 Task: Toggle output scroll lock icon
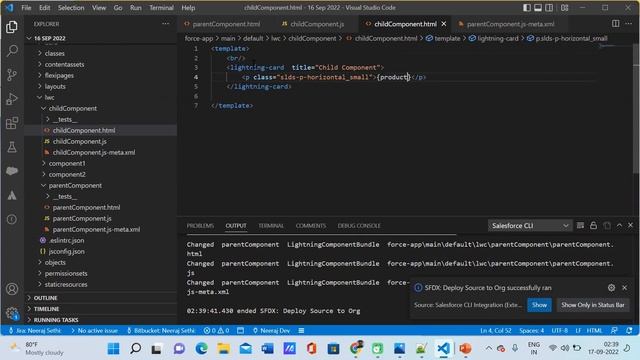click(x=593, y=225)
